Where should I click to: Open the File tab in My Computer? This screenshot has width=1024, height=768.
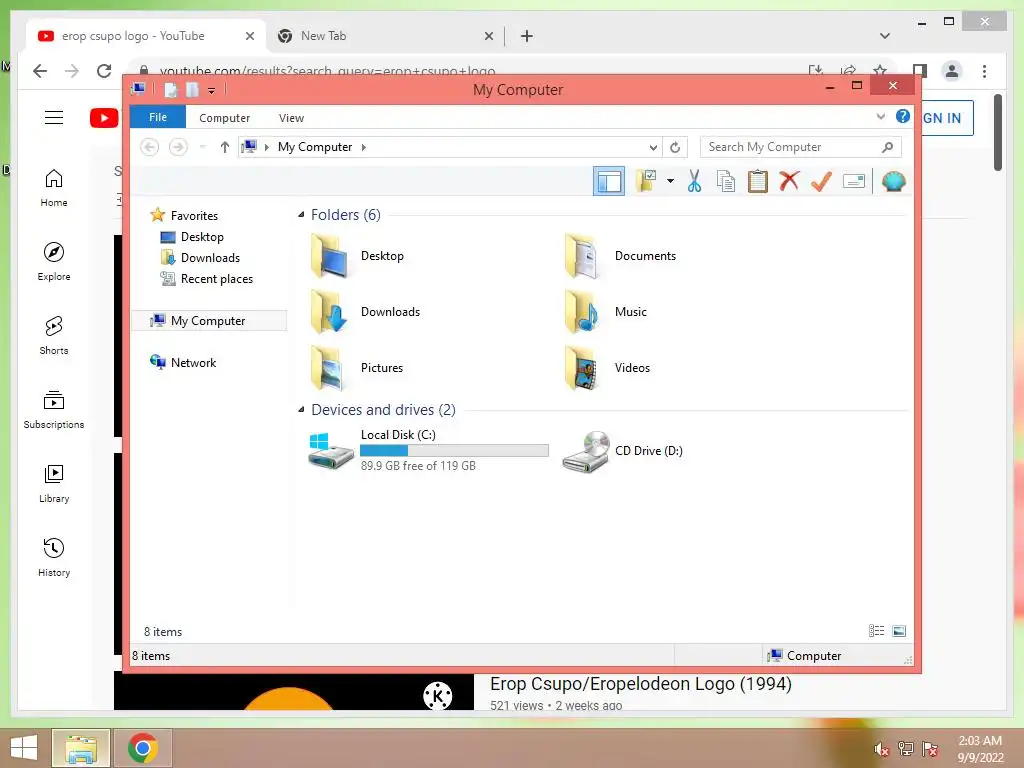point(158,117)
